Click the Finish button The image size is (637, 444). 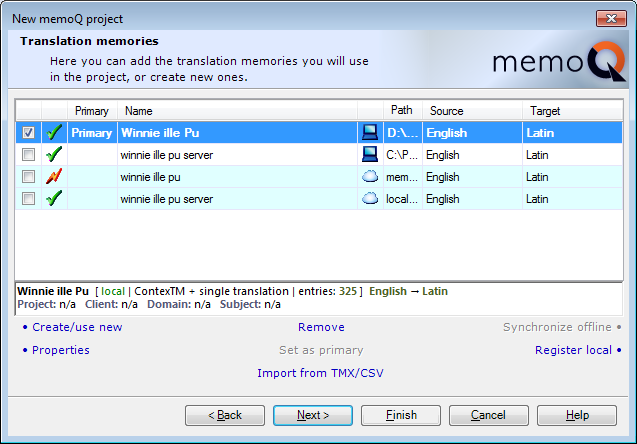(401, 415)
